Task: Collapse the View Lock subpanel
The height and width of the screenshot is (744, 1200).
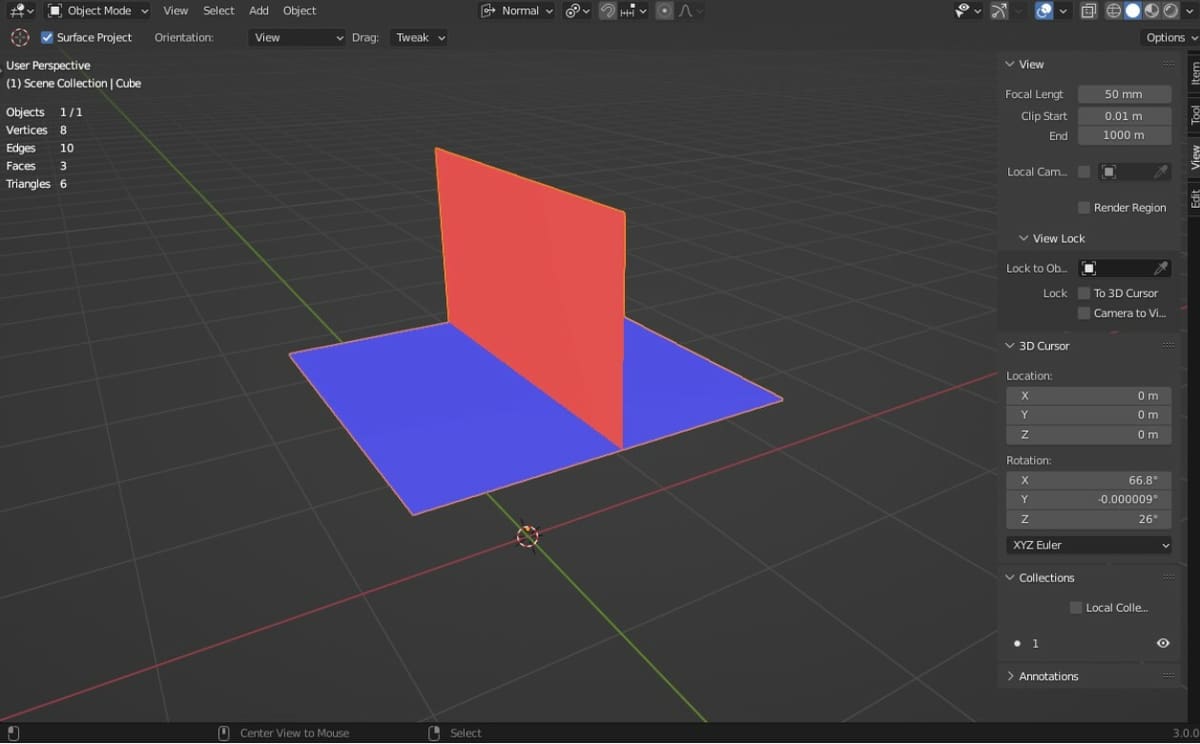Action: pos(1023,238)
